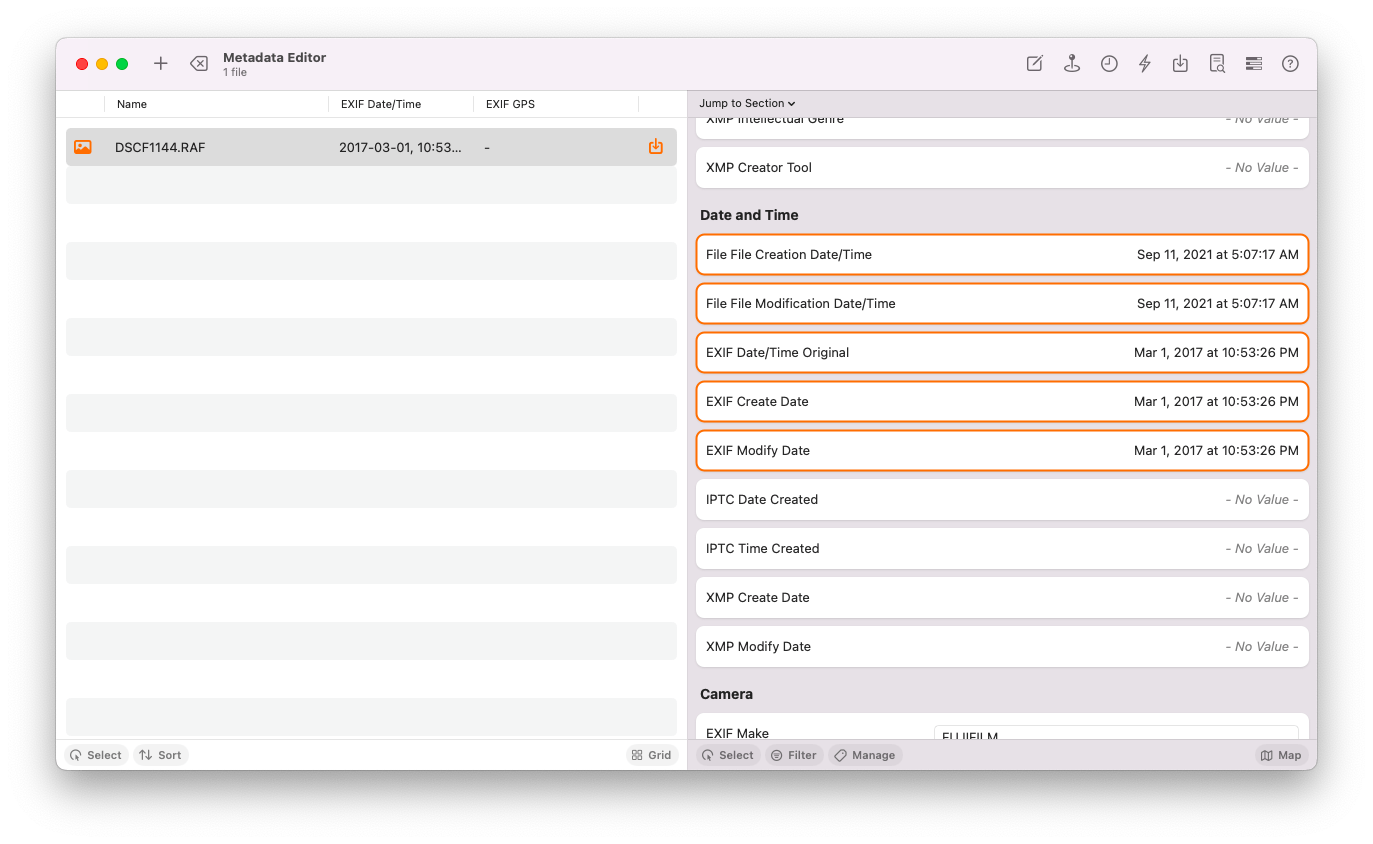1373x844 pixels.
Task: Toggle Select mode in the left panel
Action: (x=95, y=755)
